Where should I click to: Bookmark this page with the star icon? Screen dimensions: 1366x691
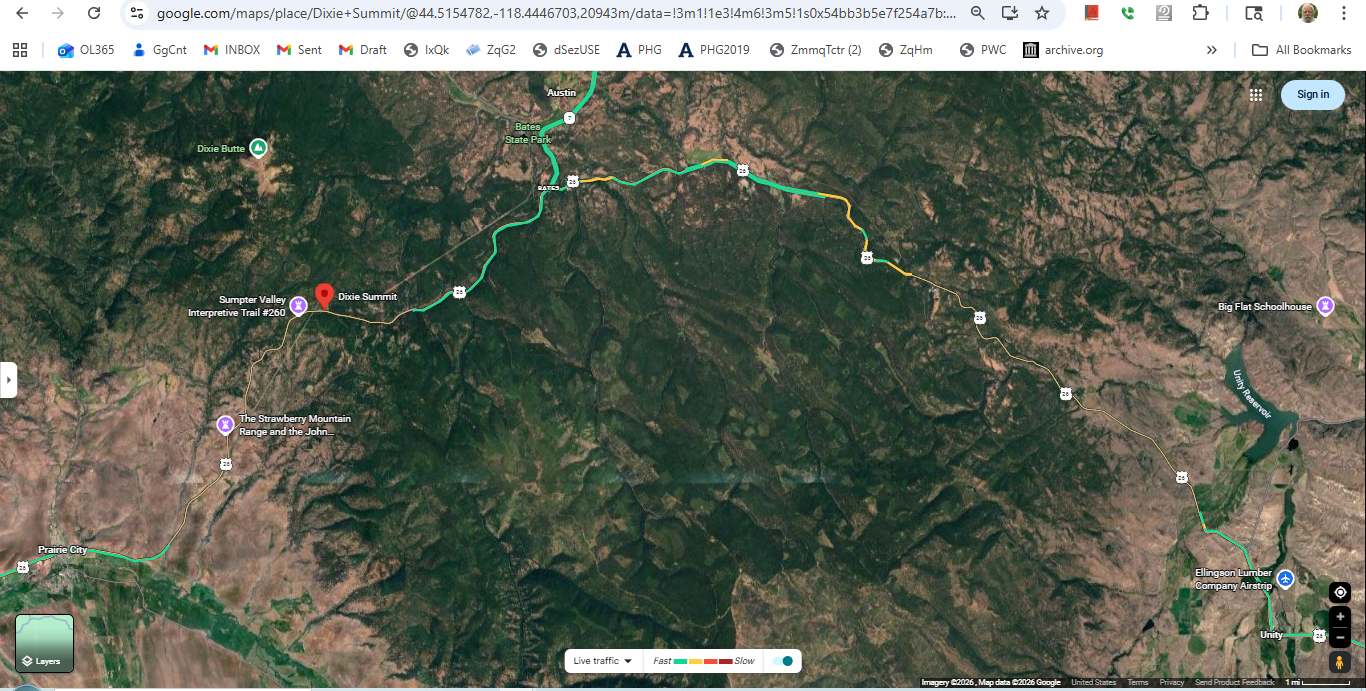tap(1042, 13)
